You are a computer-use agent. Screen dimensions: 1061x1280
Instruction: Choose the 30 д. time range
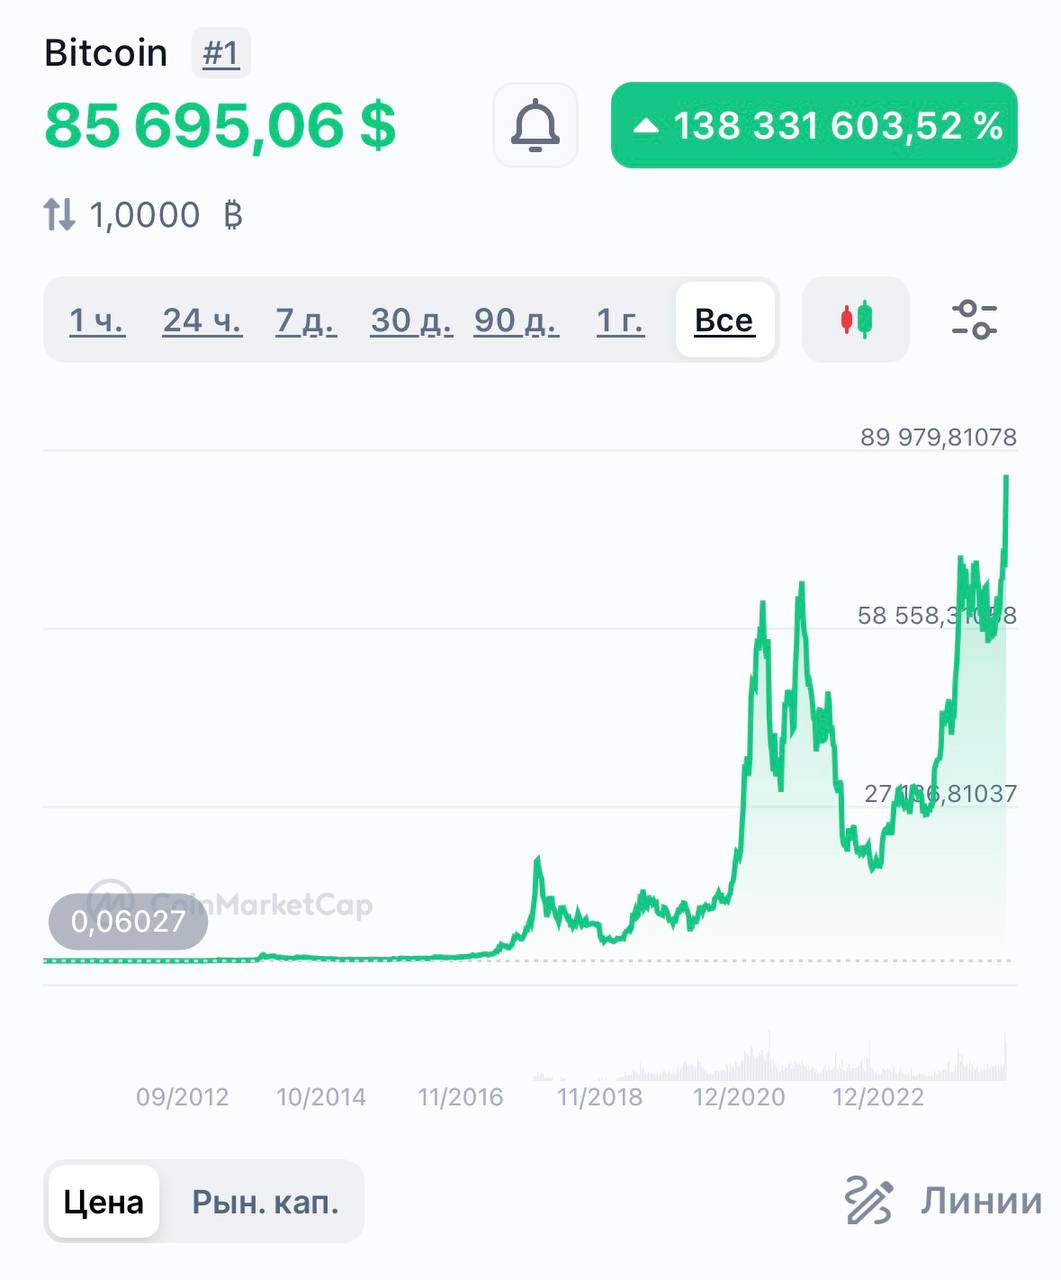point(411,320)
